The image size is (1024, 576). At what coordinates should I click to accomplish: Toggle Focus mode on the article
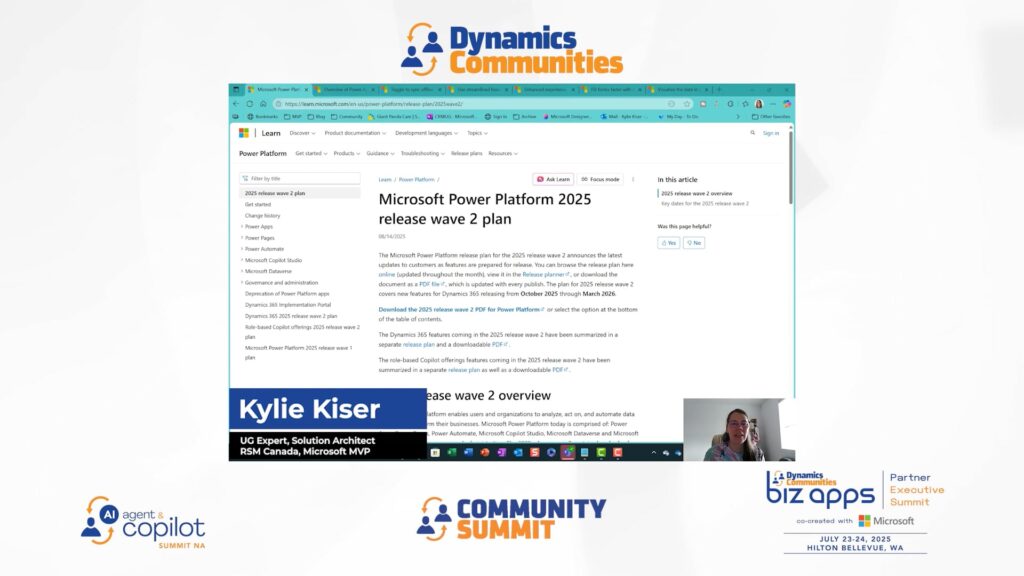tap(600, 179)
